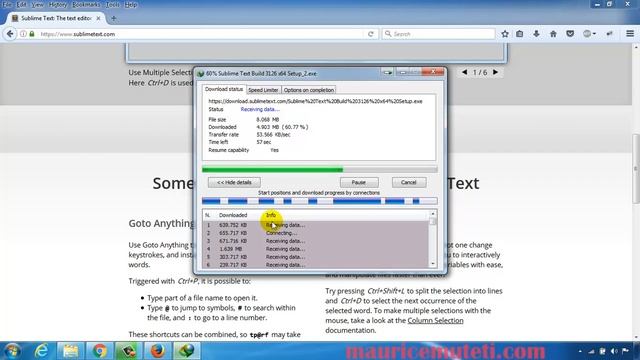Open Google Chrome from taskbar

99,351
